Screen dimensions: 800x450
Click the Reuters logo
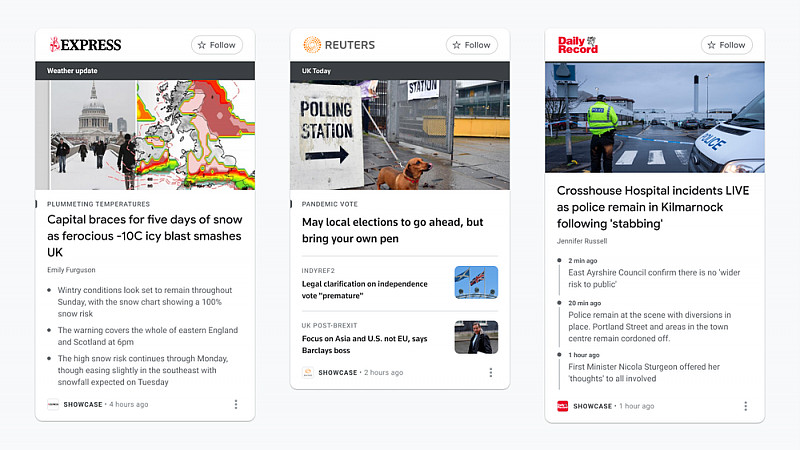point(339,45)
